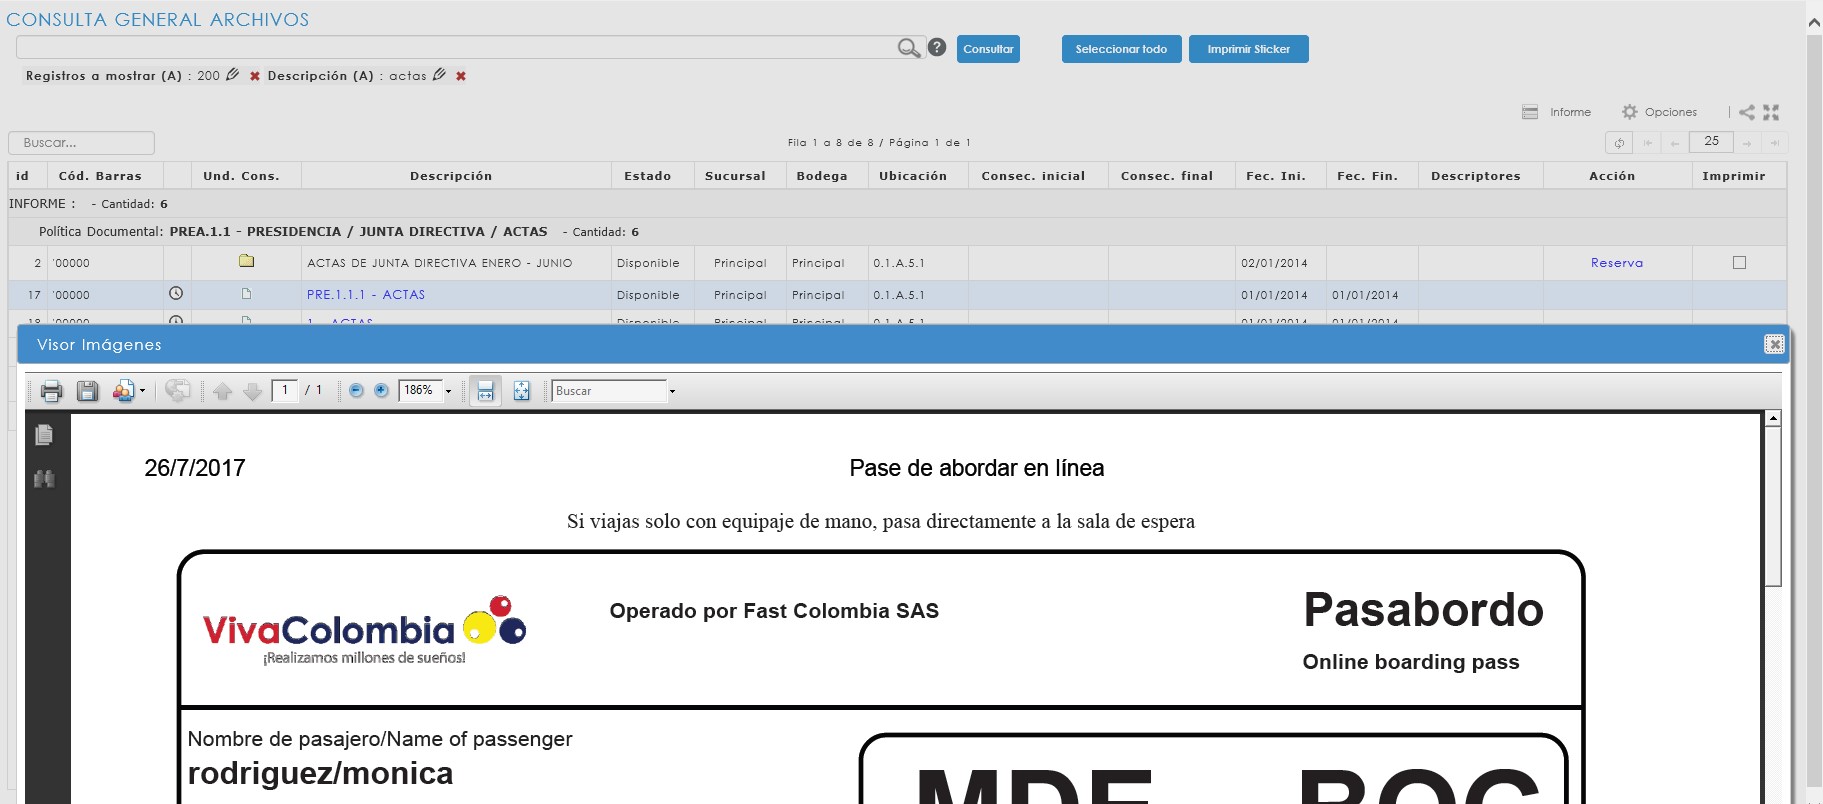
Task: Click the PDF viewer vertical scrollbar thumb
Action: coord(1773,506)
